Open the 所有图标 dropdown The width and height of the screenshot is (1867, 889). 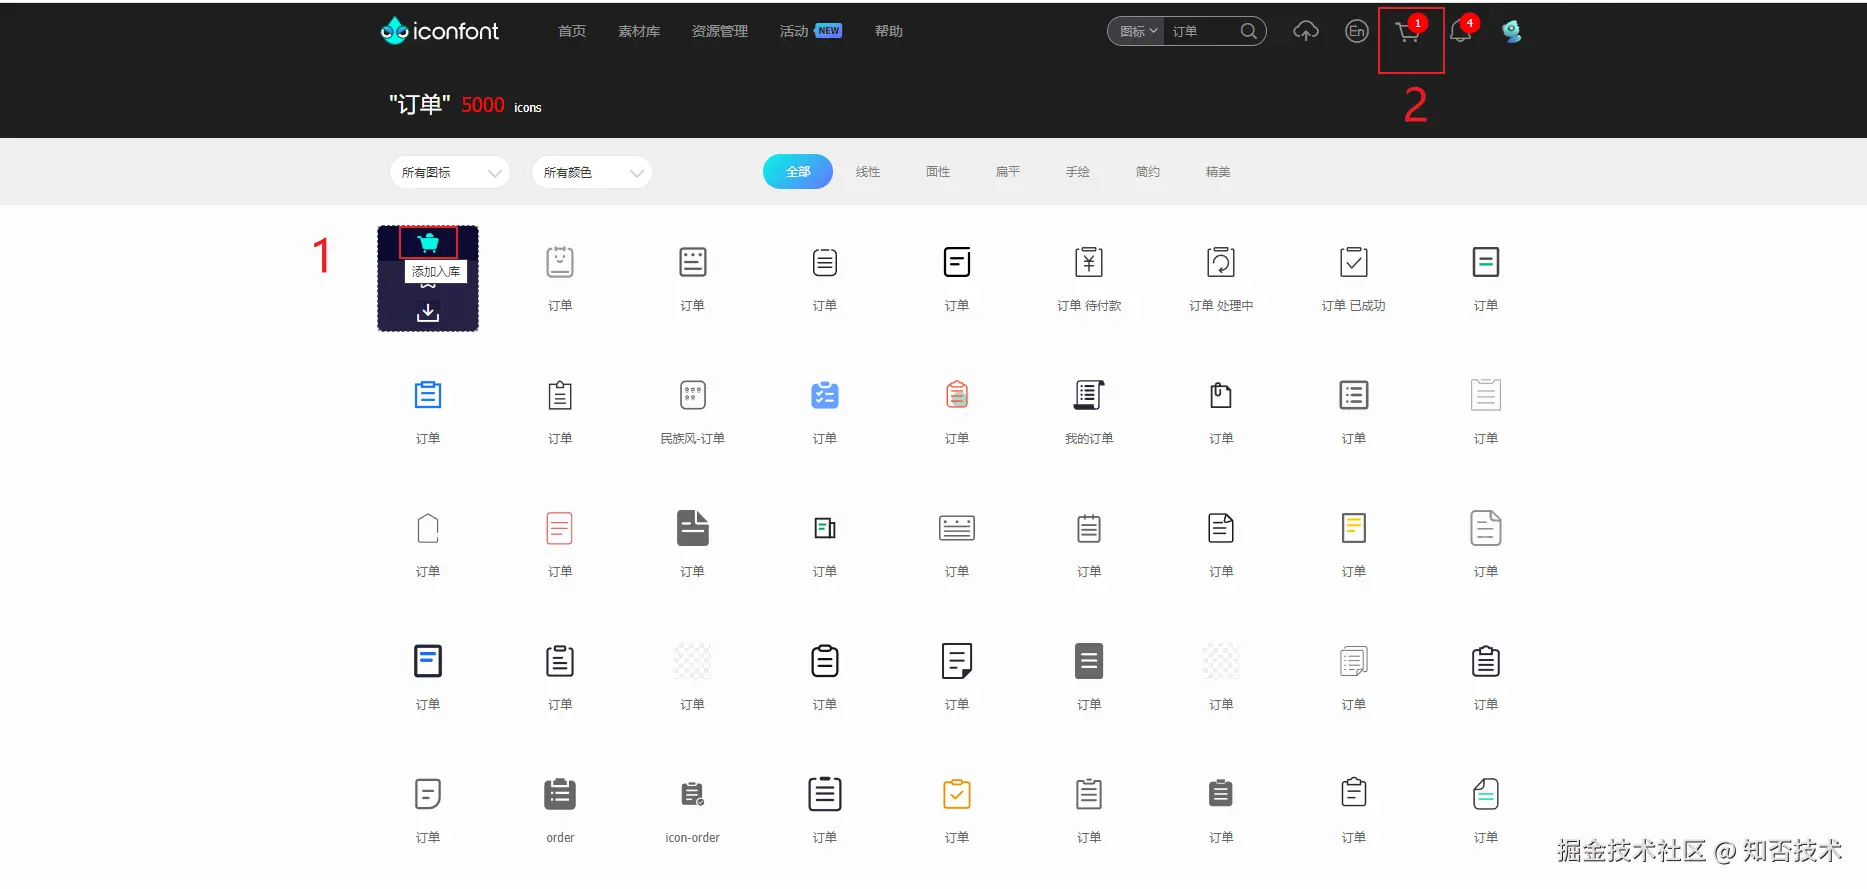(x=450, y=172)
